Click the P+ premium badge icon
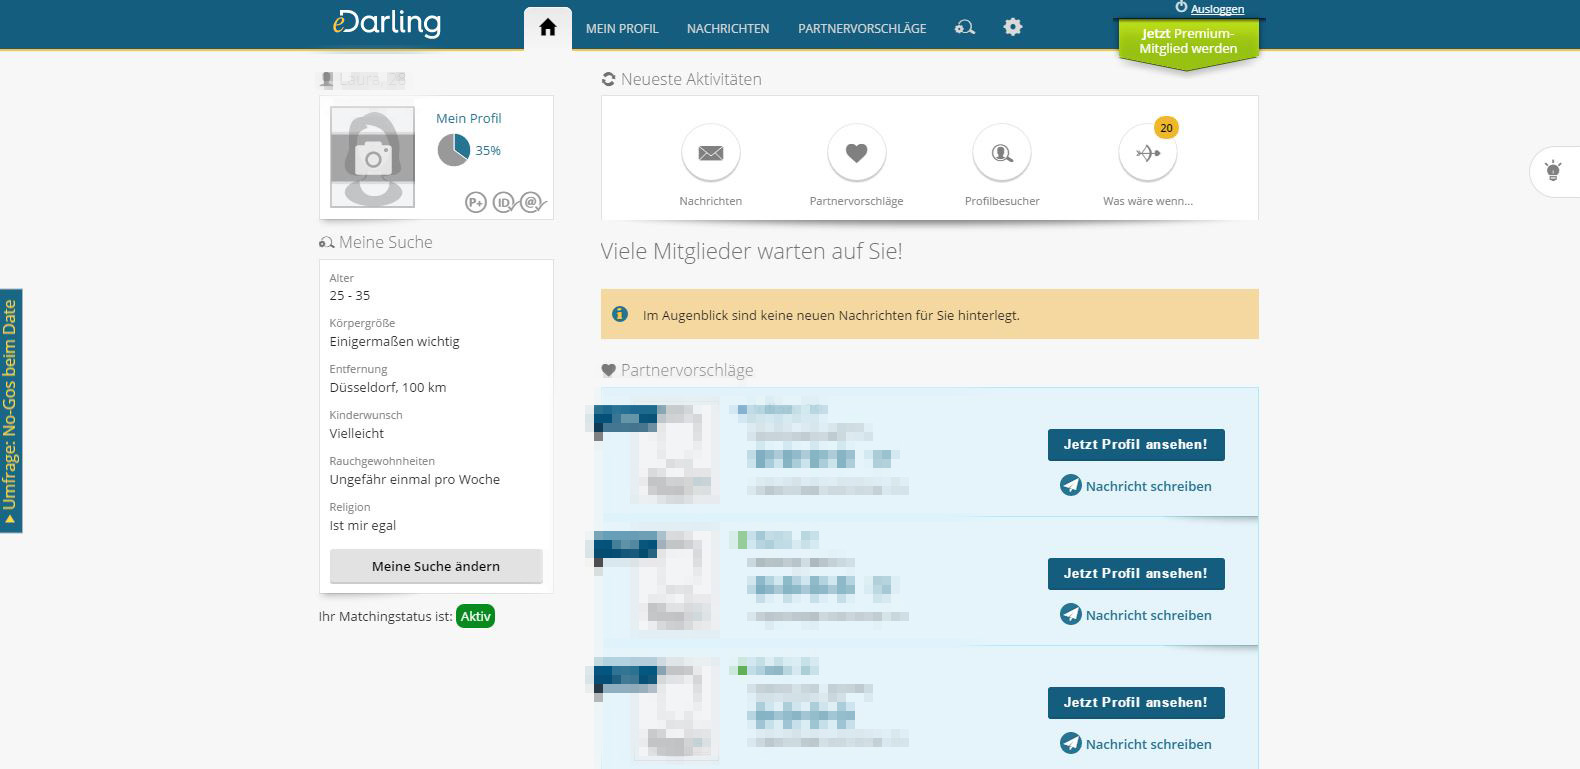Screen dimensions: 1580x769 pyautogui.click(x=476, y=203)
